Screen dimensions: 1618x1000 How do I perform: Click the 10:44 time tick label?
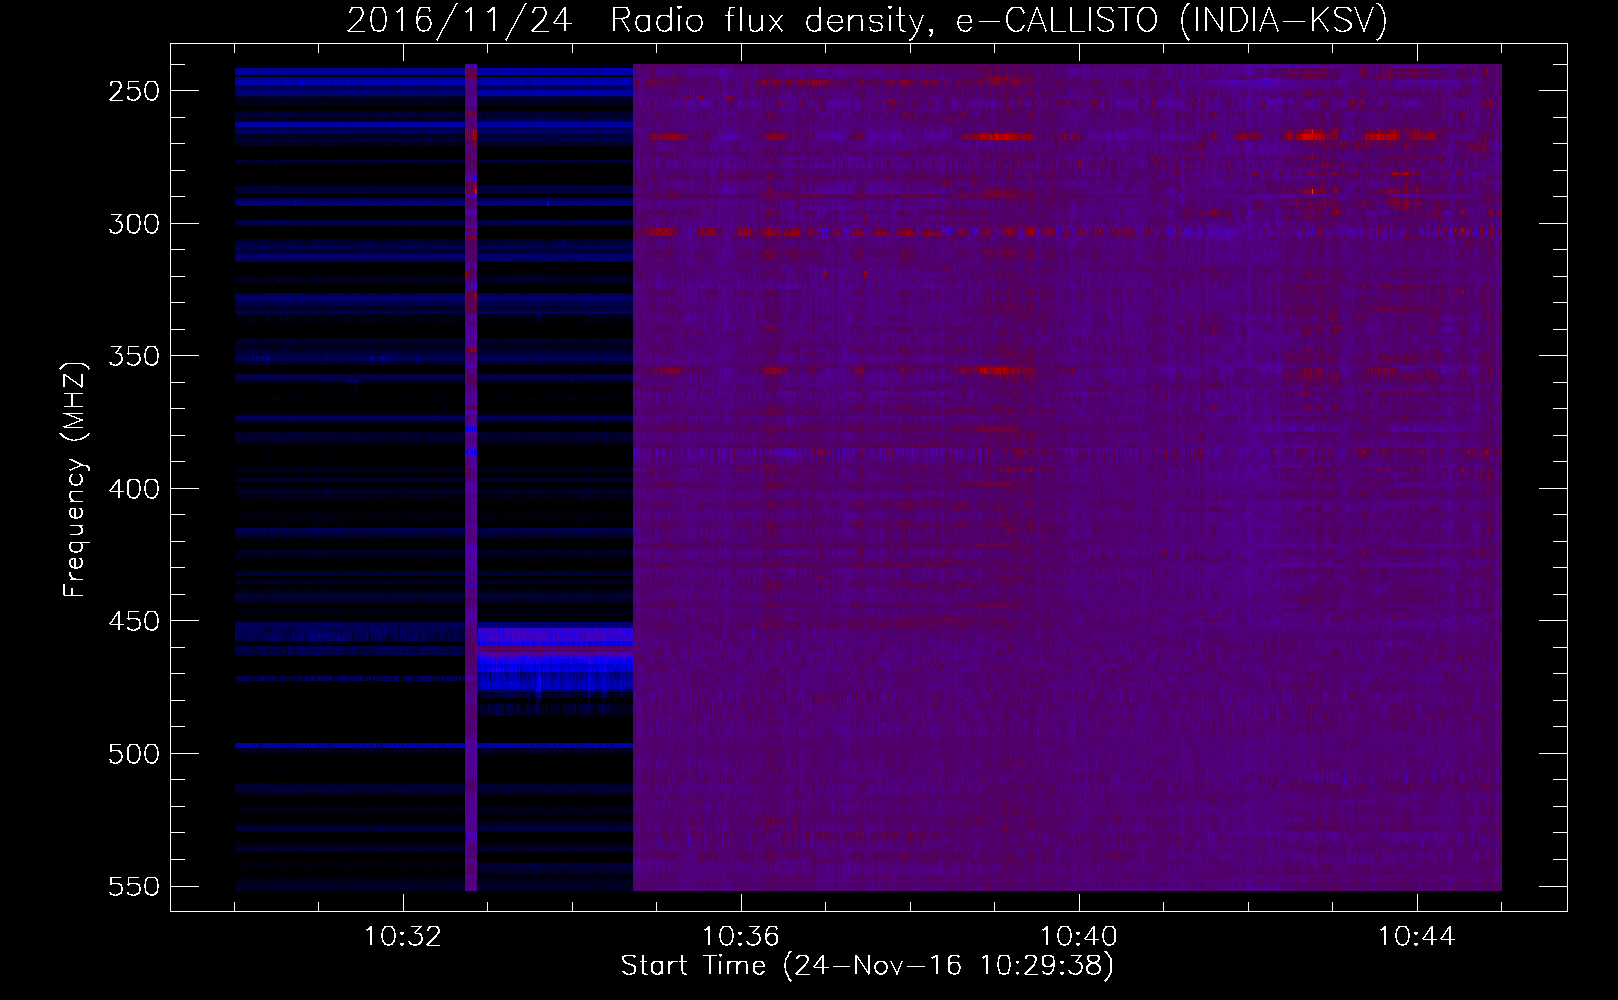pyautogui.click(x=1417, y=937)
